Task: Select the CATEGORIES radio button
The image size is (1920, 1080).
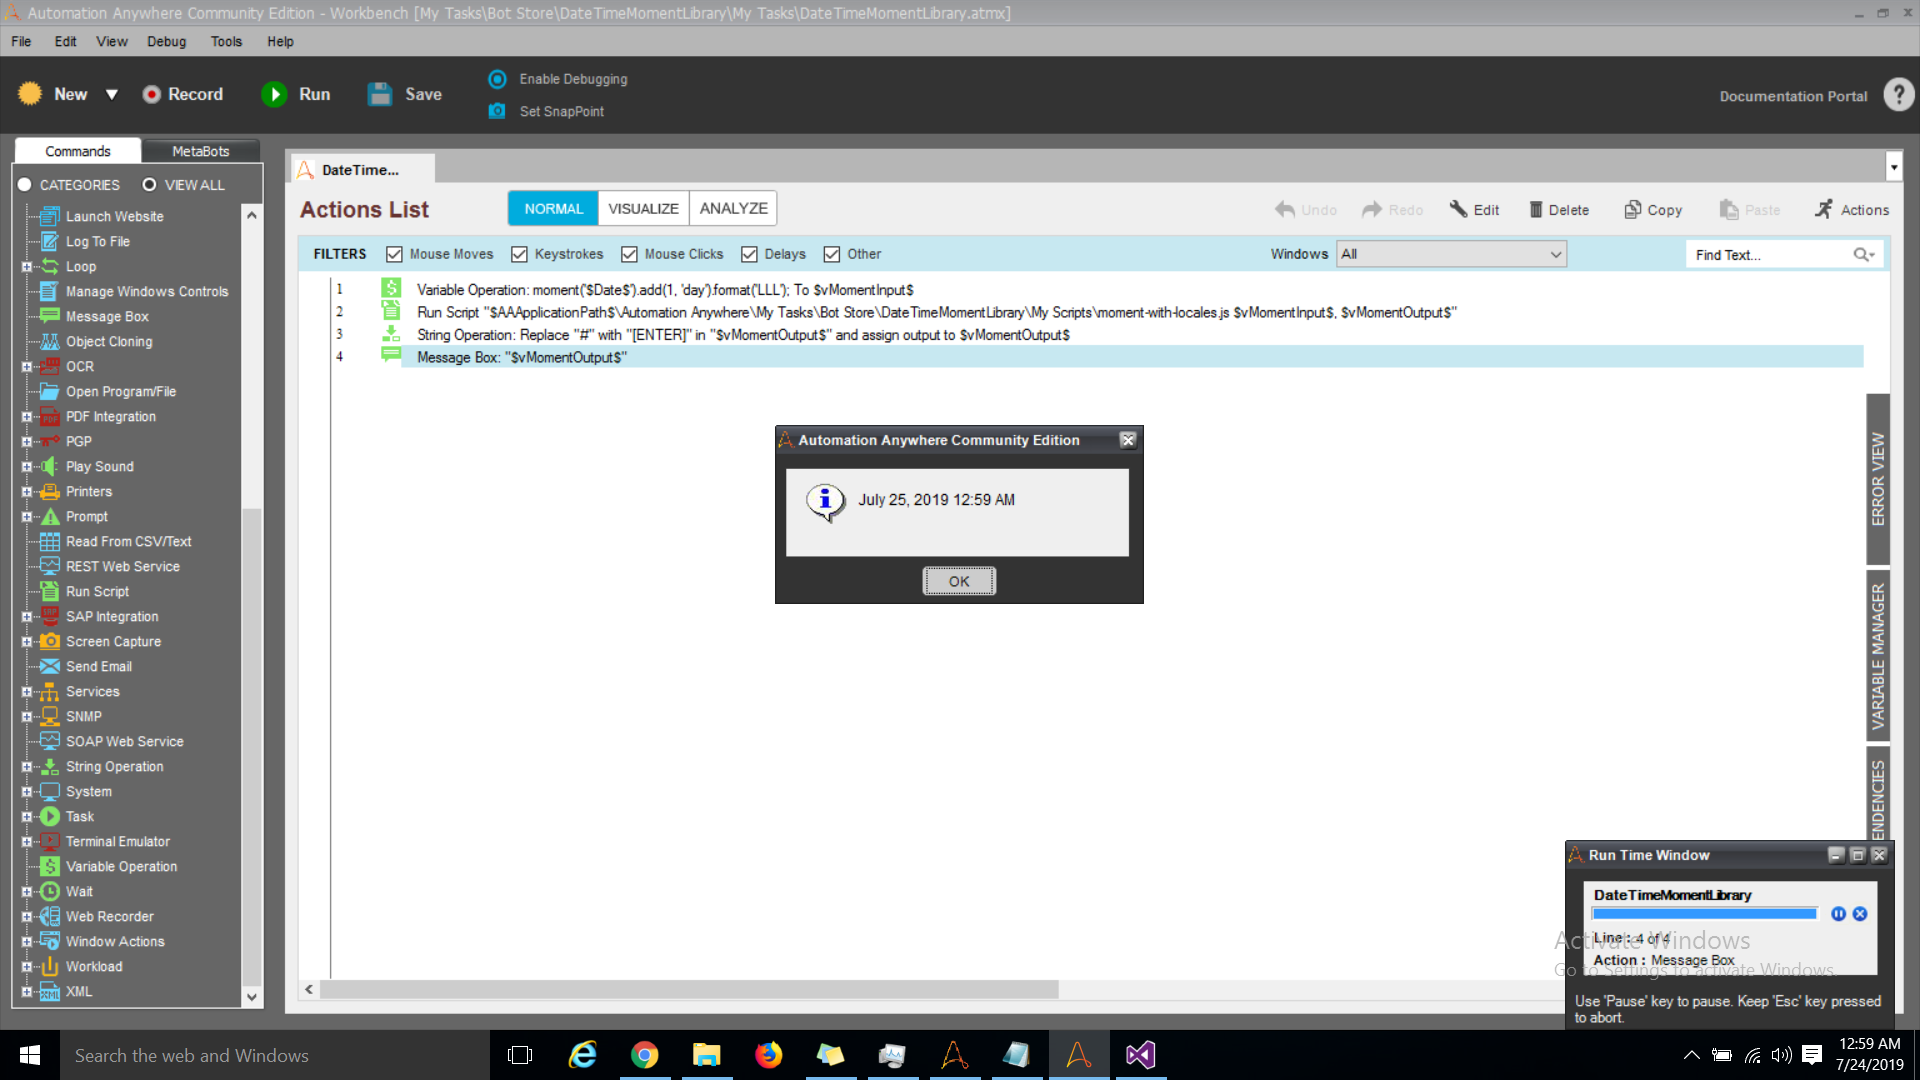Action: (x=25, y=185)
